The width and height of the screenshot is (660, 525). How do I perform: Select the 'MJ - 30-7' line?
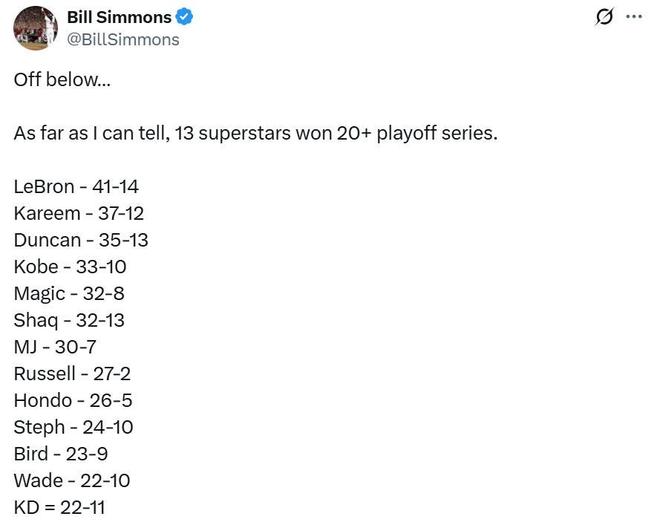54,347
